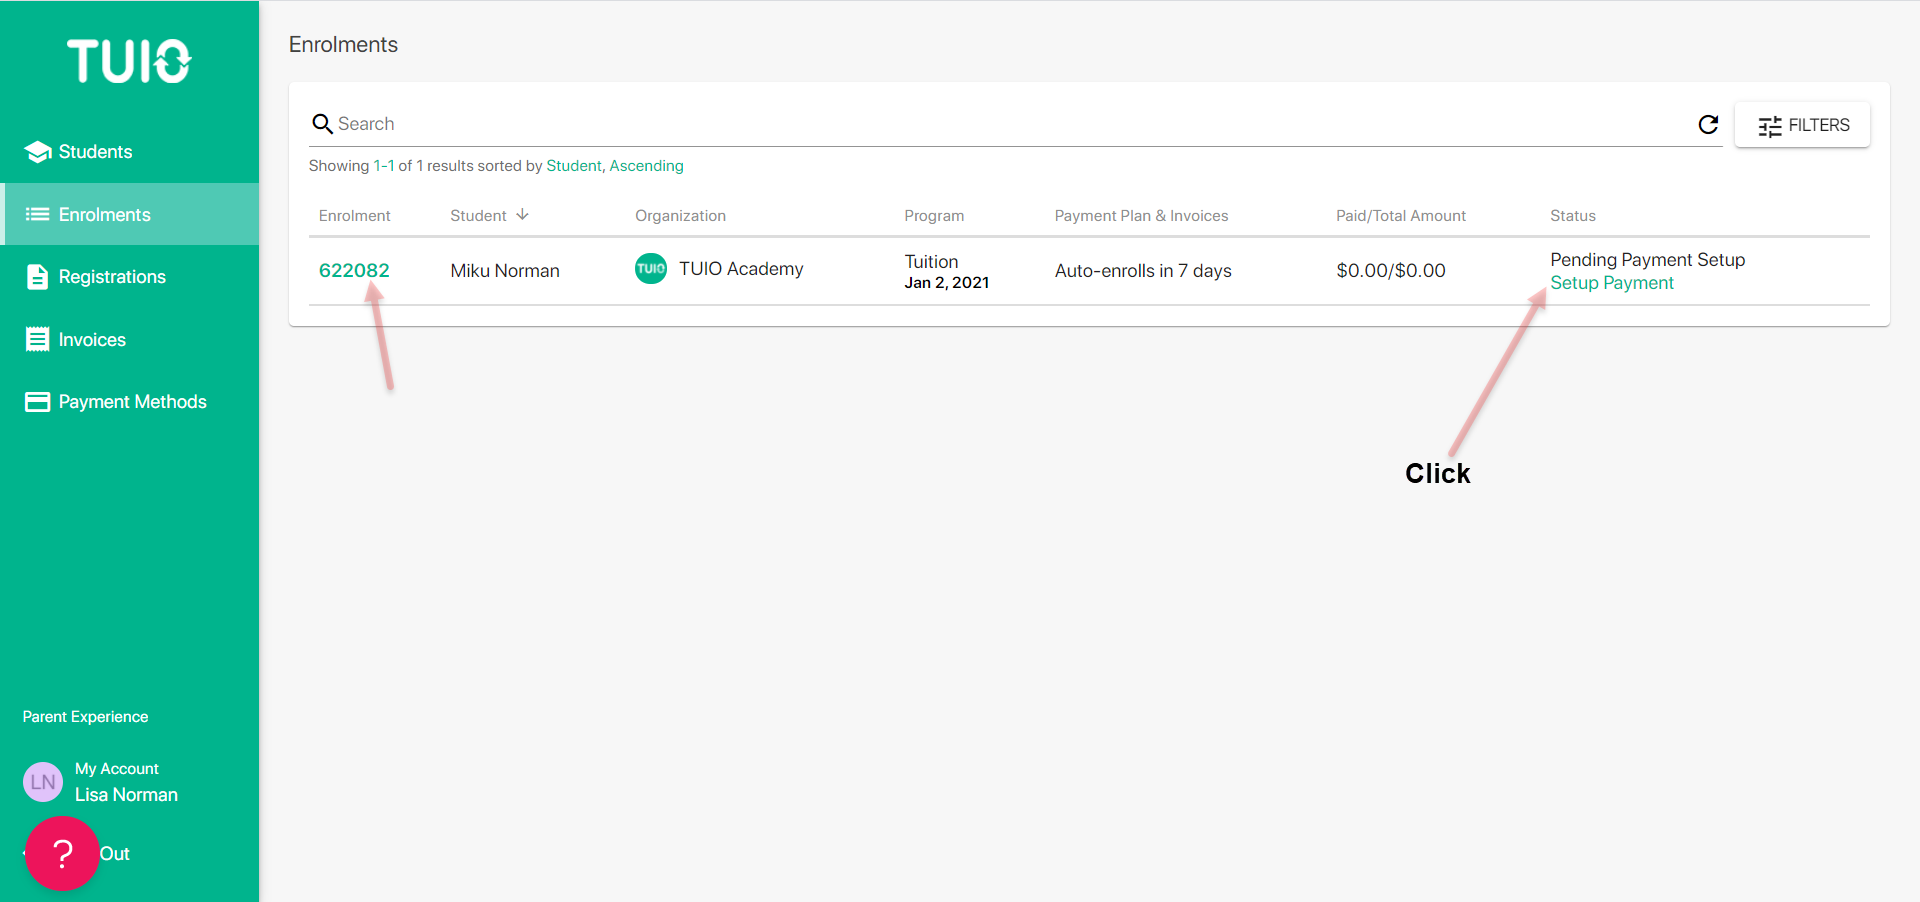Open the FILTERS panel

tap(1802, 125)
